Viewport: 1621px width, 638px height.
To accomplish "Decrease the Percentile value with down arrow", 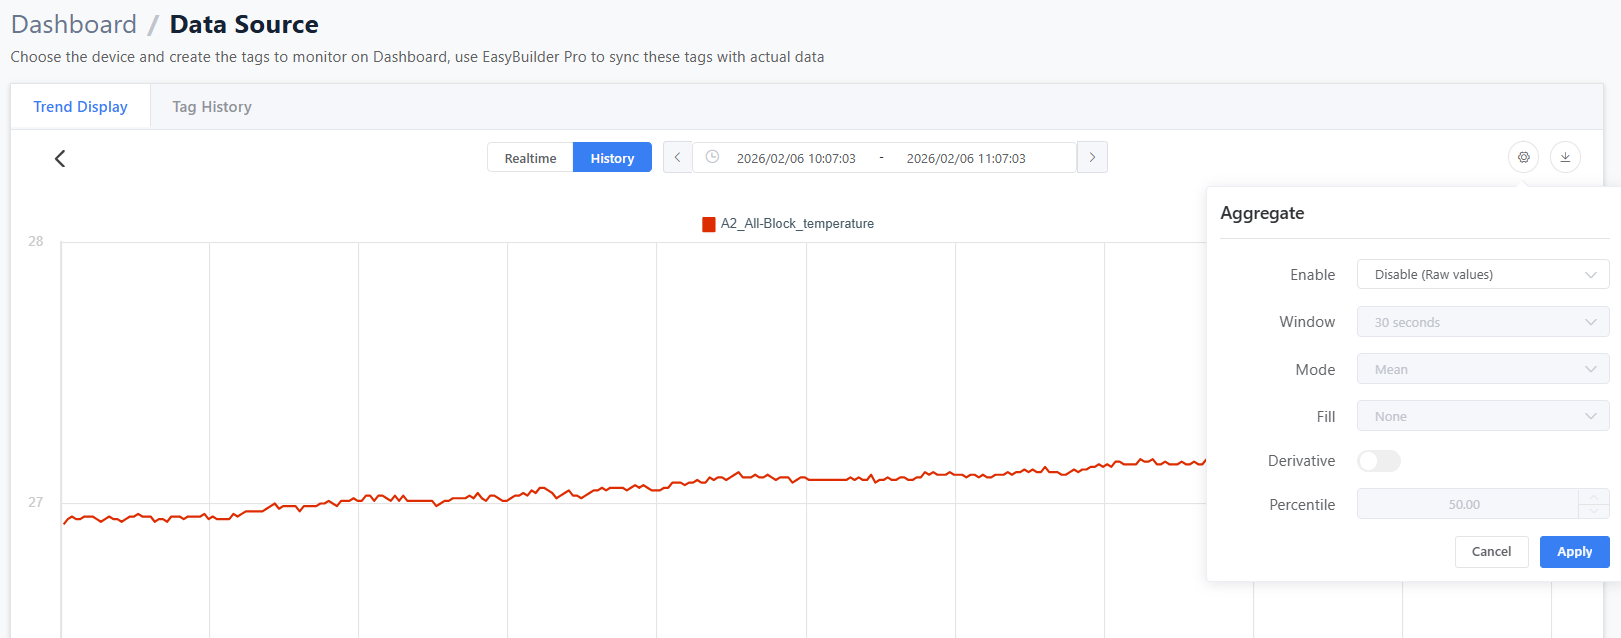I will (1593, 511).
